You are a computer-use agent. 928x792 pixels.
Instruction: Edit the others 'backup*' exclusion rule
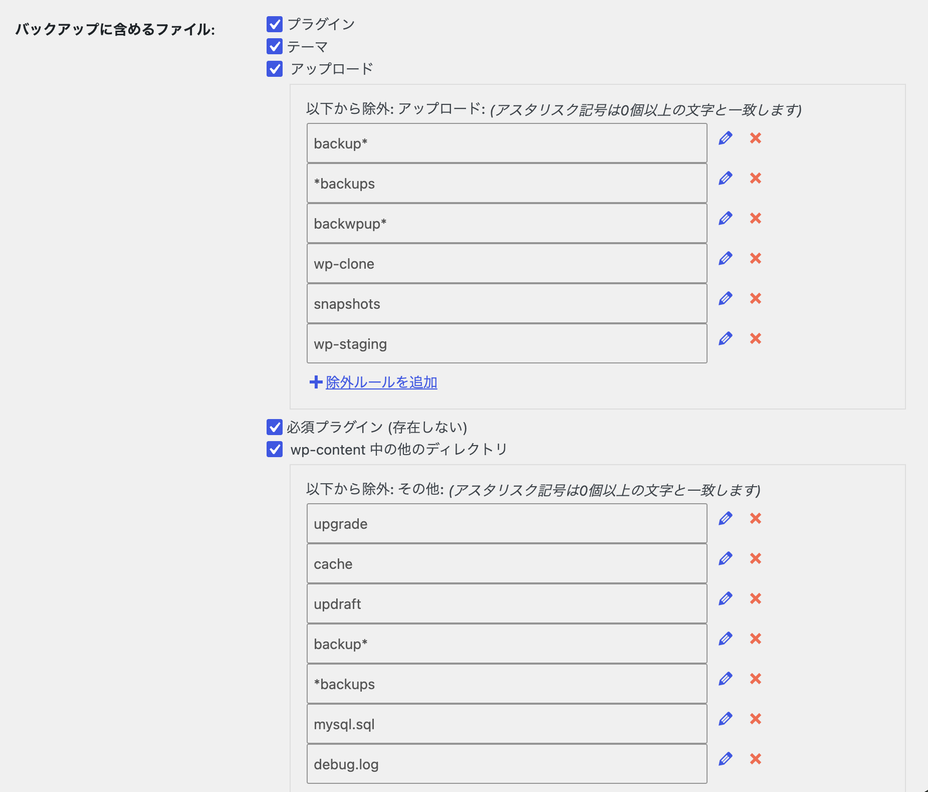tap(725, 639)
